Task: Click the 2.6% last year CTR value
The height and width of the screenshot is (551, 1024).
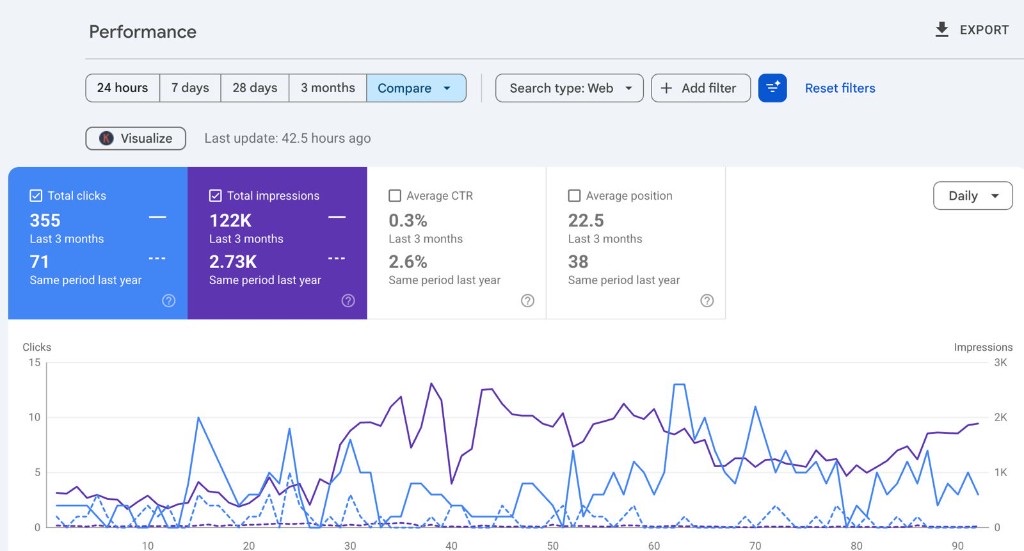Action: [408, 262]
